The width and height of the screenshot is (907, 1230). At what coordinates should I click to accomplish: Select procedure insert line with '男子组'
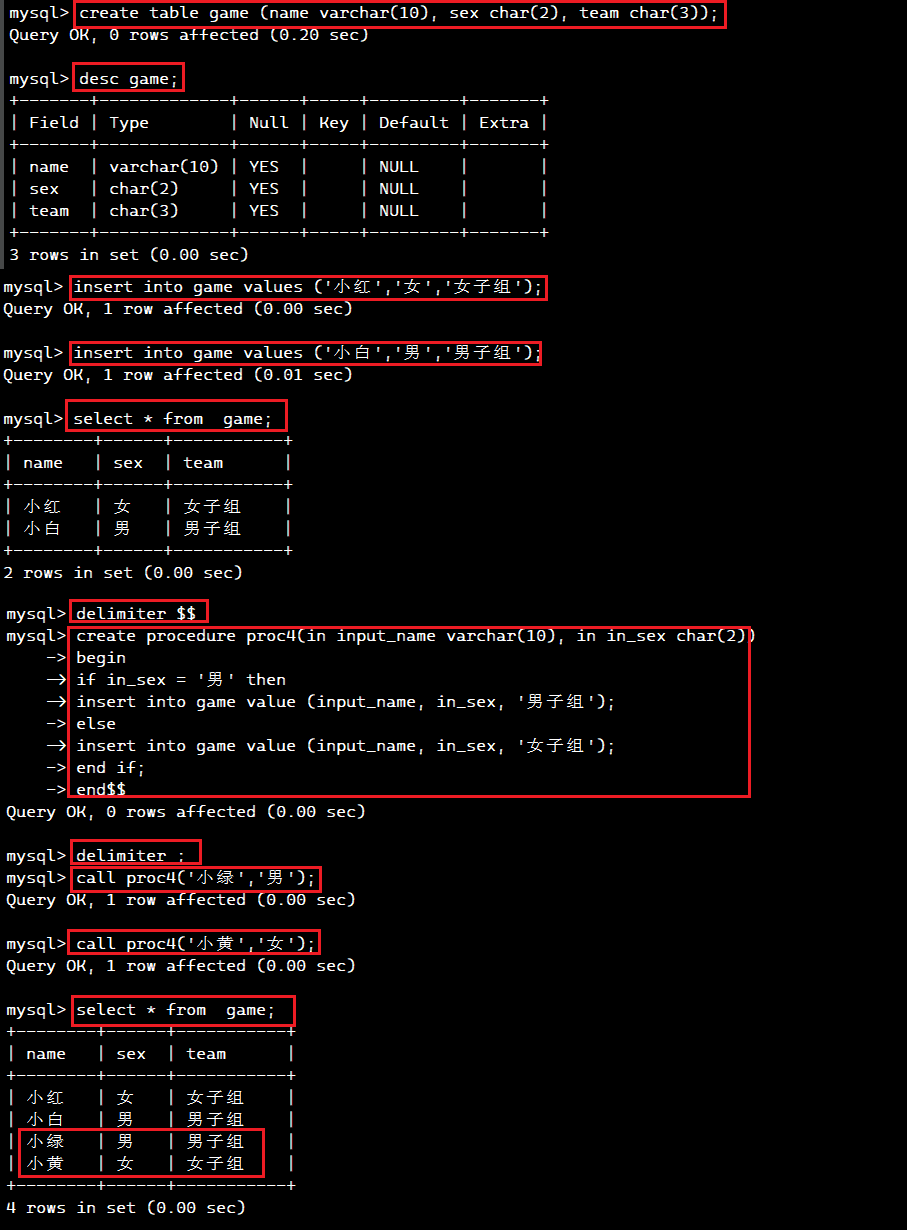(346, 702)
